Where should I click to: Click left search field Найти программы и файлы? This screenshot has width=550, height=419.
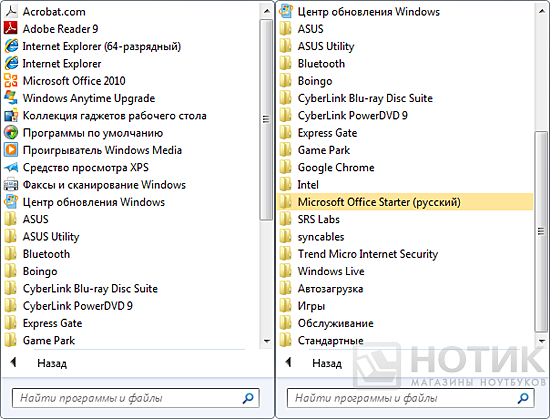pos(136,398)
